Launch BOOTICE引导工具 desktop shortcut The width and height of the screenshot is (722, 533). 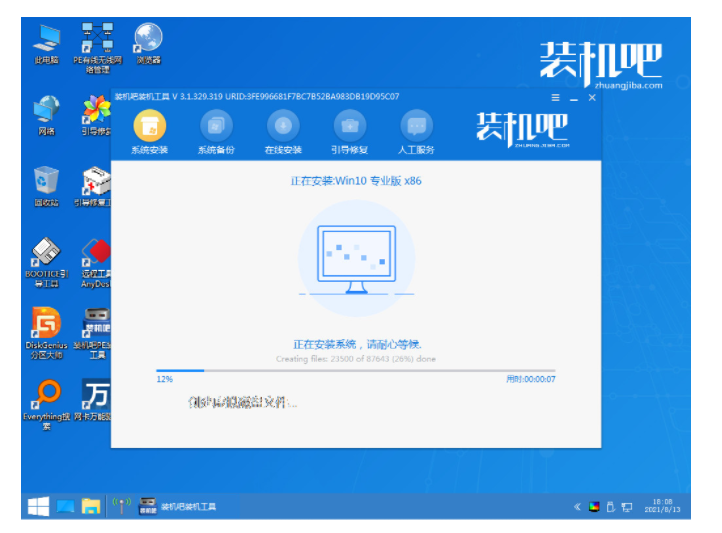pyautogui.click(x=47, y=262)
